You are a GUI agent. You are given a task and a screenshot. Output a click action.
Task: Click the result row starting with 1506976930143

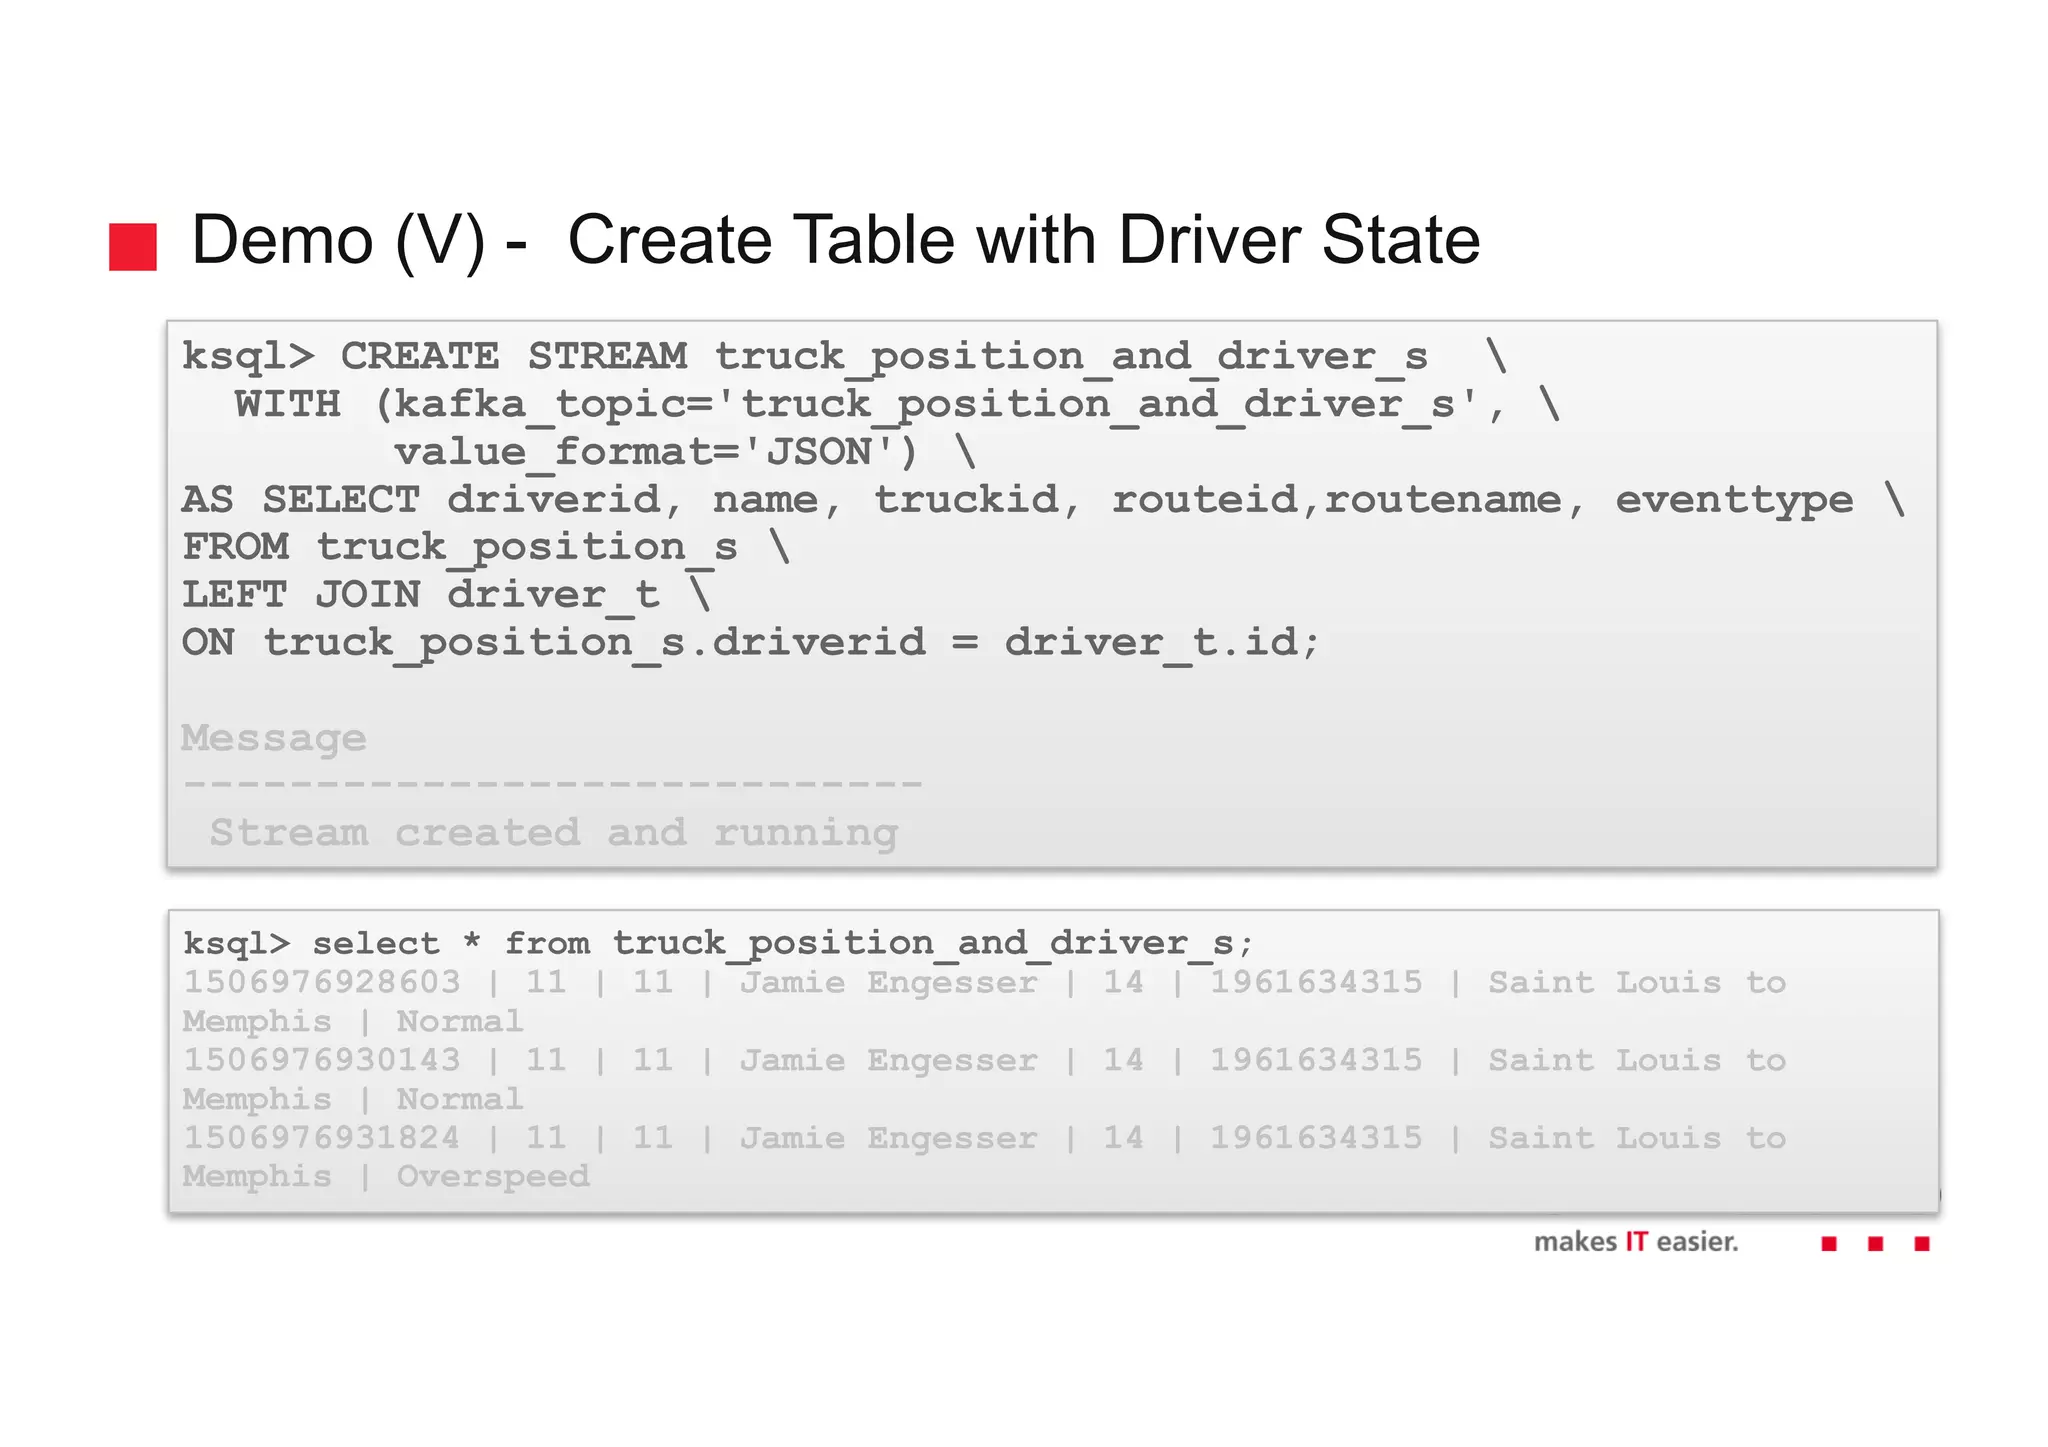tap(984, 1080)
